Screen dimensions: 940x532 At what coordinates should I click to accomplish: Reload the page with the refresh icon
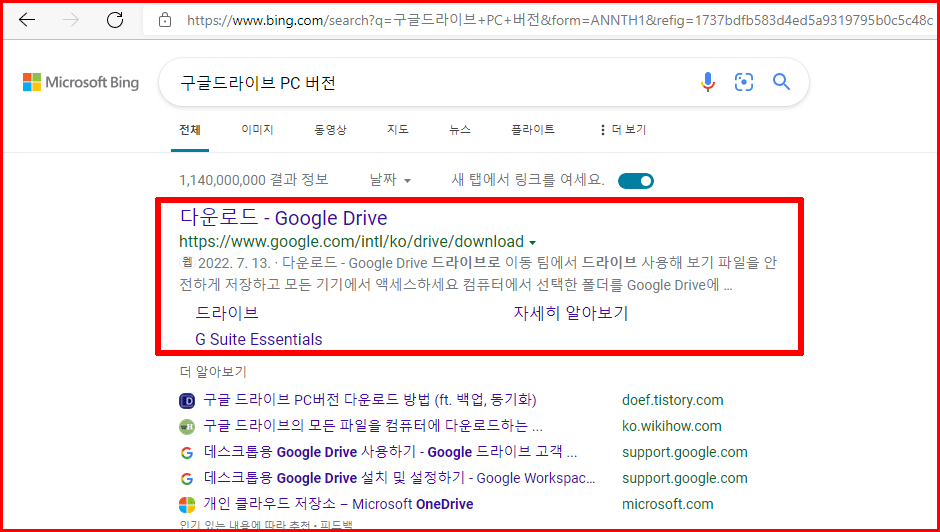coord(115,20)
